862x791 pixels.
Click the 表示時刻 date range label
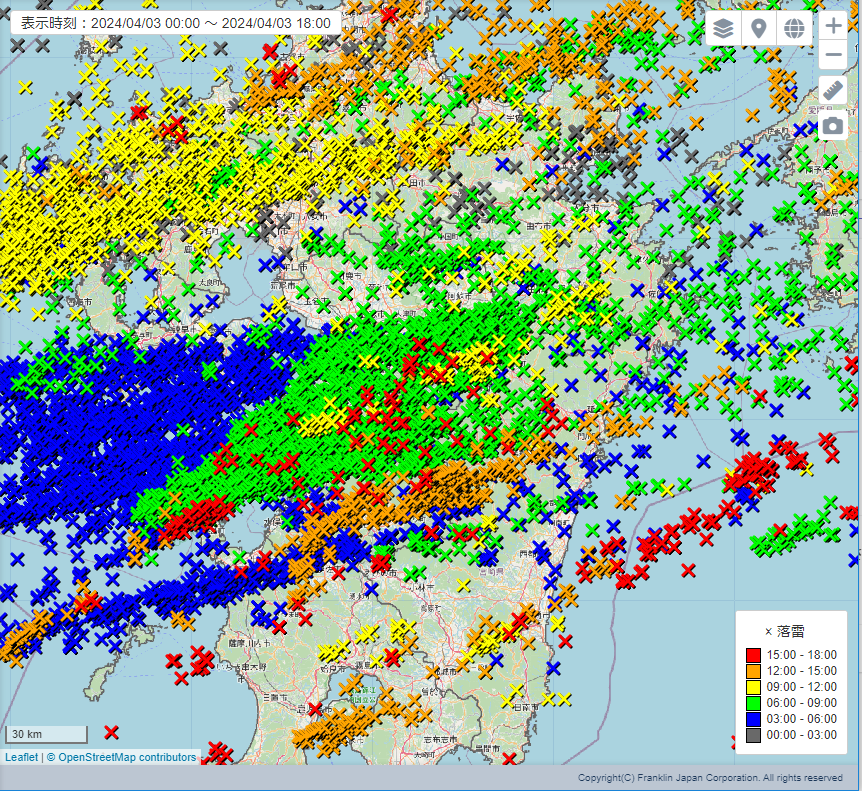(175, 22)
